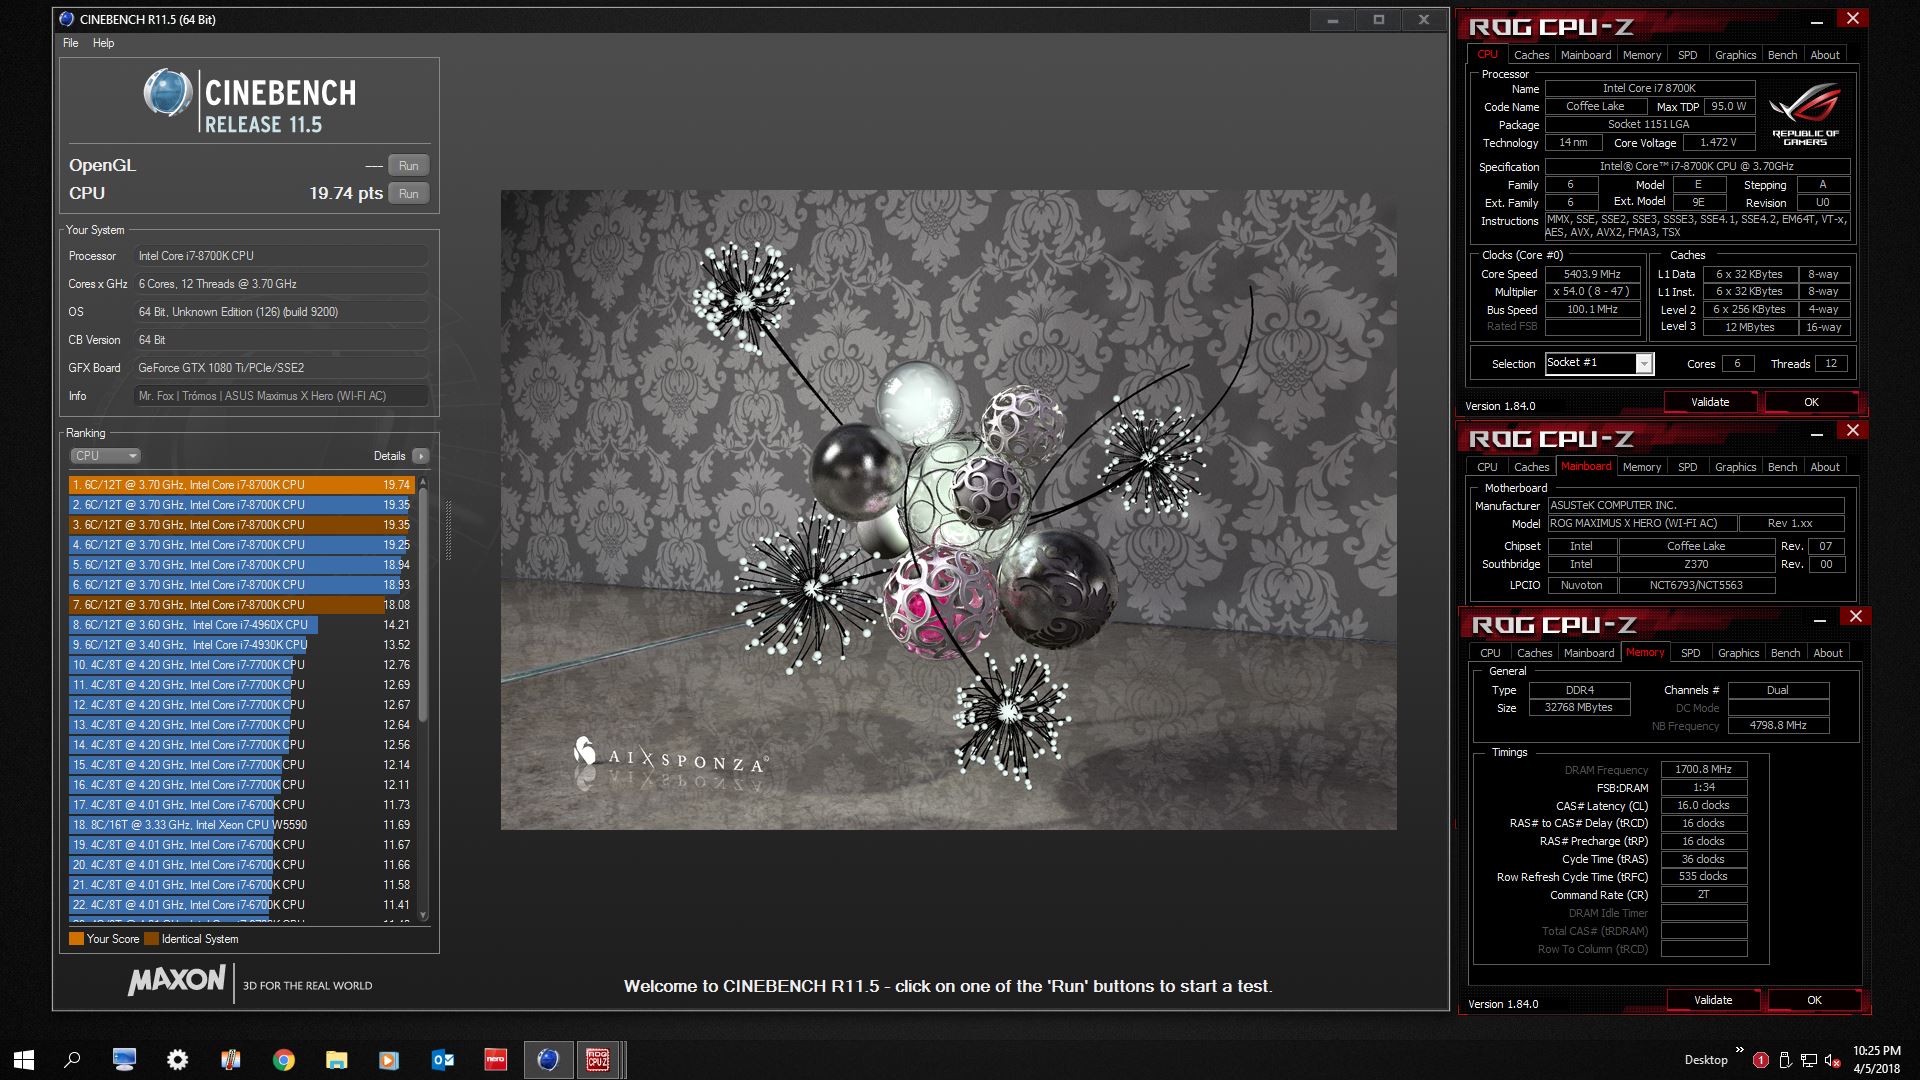The image size is (1920, 1080).
Task: Open Outlook from taskbar
Action: pyautogui.click(x=443, y=1059)
